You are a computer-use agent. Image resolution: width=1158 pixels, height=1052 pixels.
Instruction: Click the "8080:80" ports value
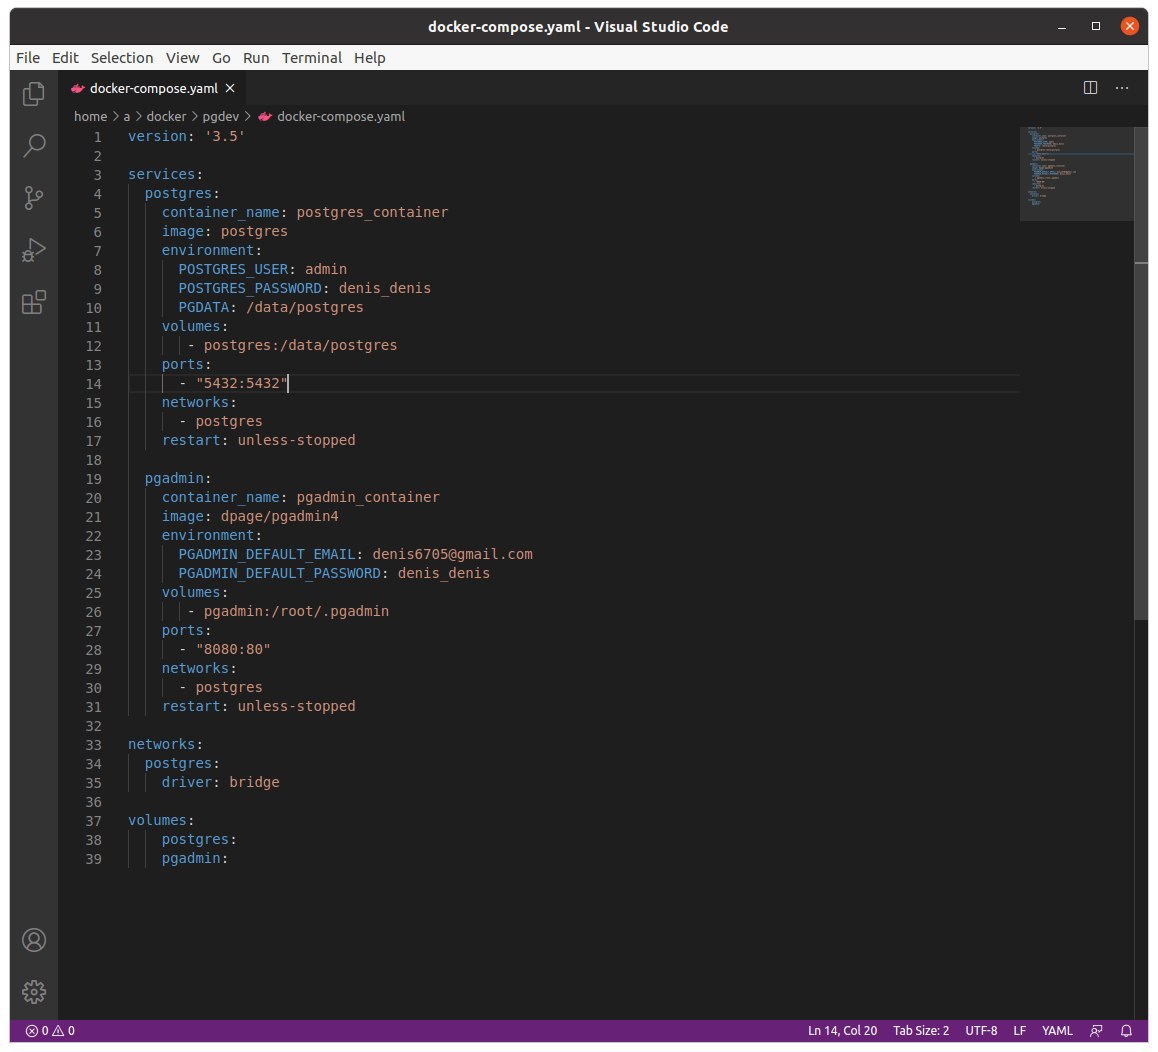[233, 650]
